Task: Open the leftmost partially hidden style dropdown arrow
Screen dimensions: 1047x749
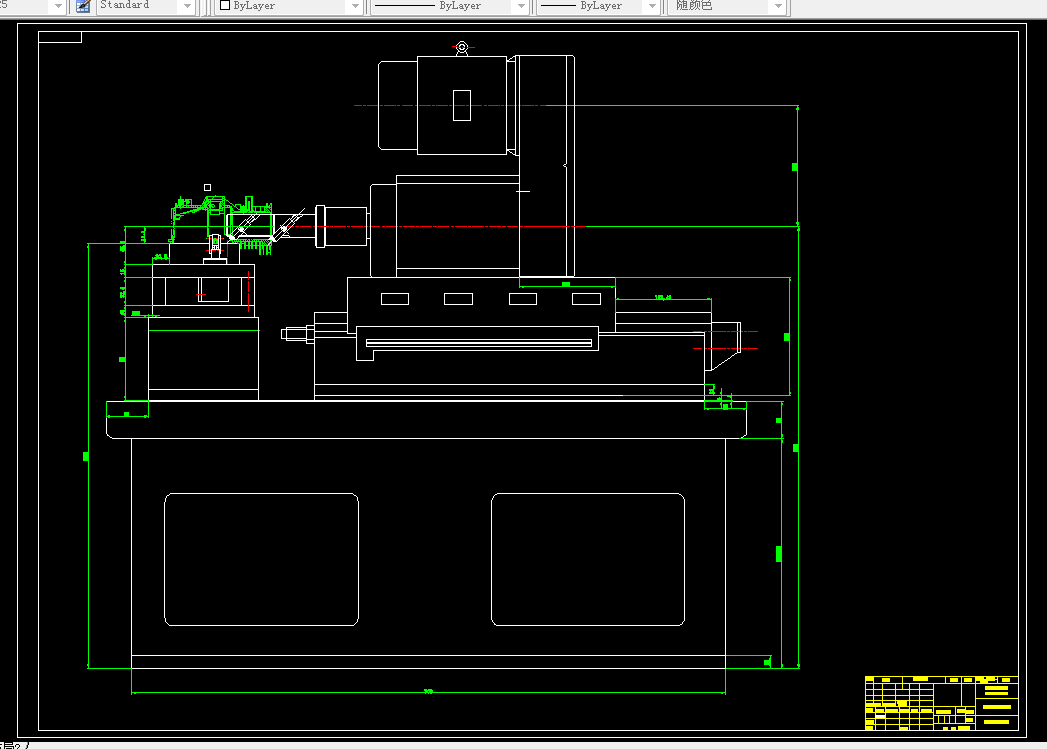Action: (57, 6)
